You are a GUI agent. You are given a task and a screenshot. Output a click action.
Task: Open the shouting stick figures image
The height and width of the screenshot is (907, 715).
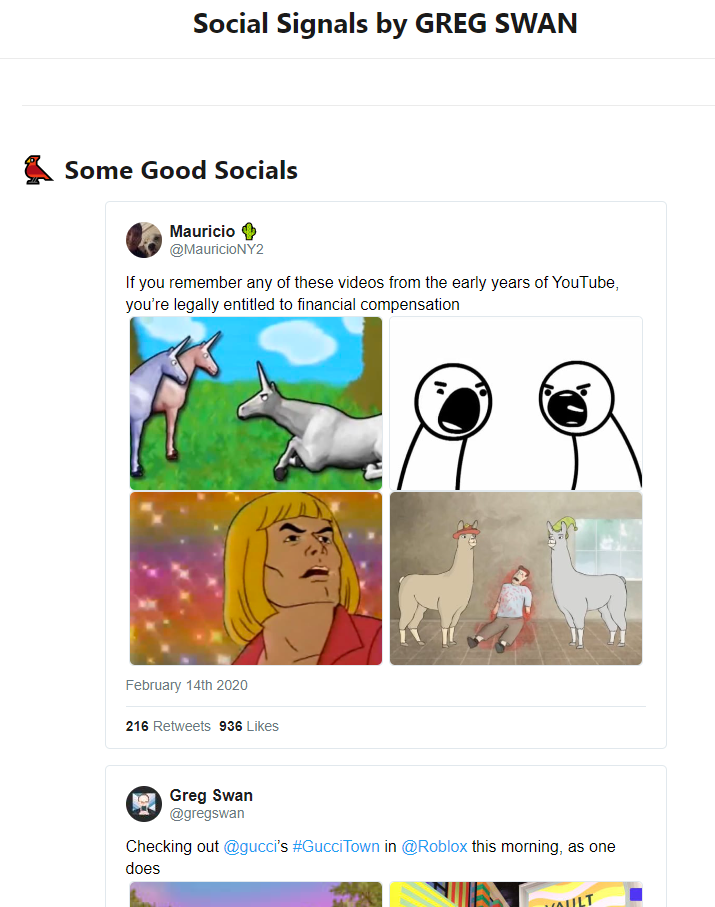coord(515,403)
